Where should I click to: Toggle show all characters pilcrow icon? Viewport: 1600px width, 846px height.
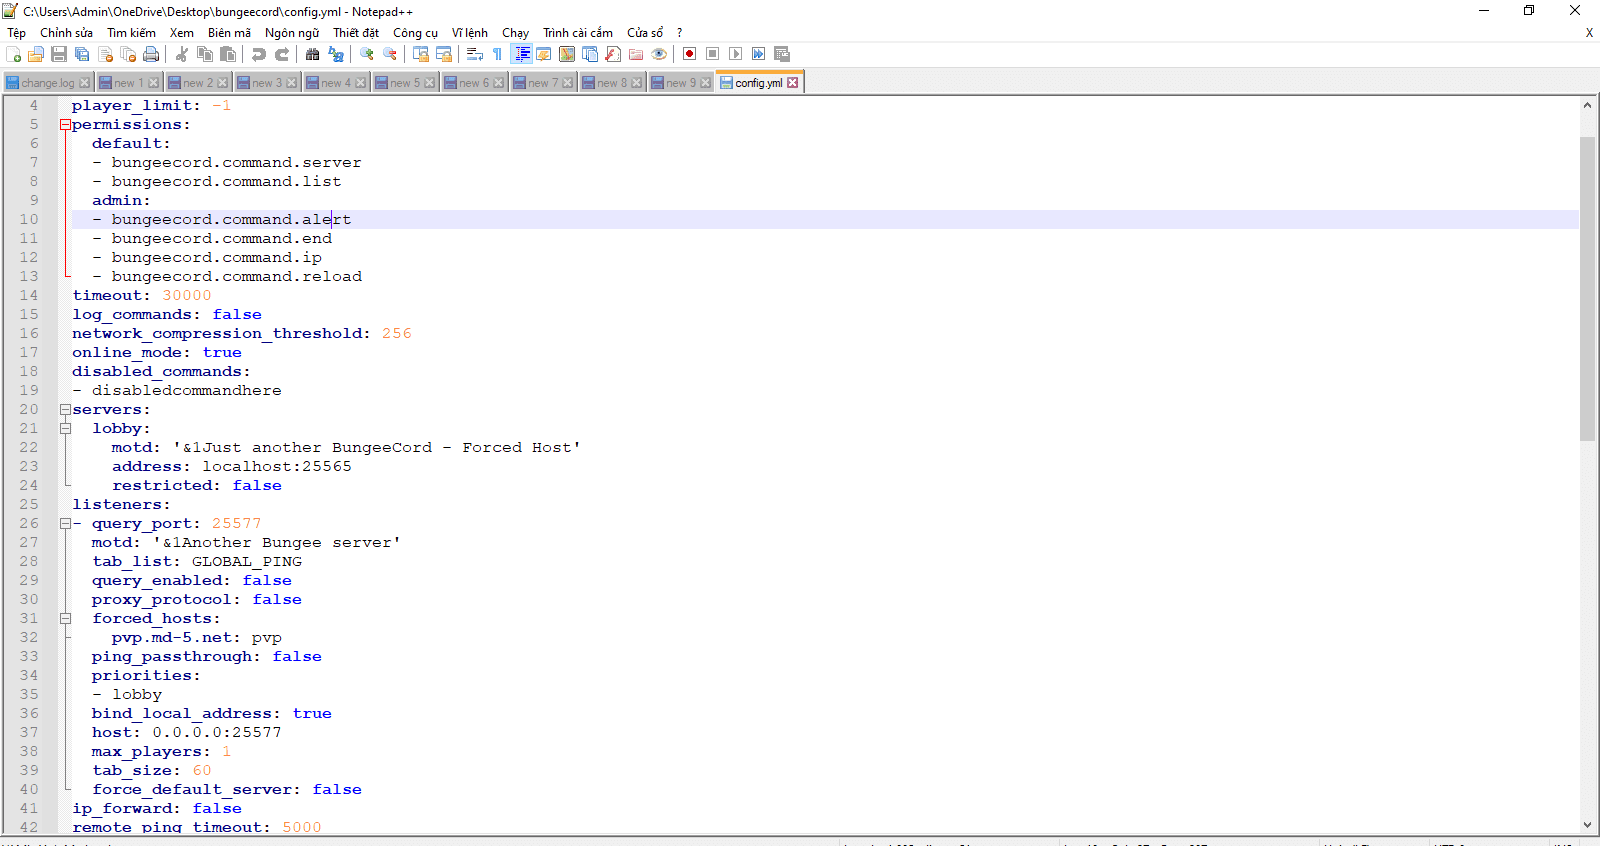pos(497,54)
